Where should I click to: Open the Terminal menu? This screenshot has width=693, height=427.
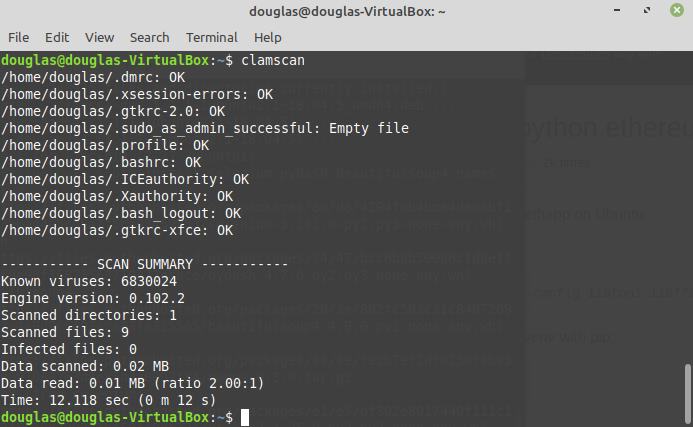(x=211, y=38)
